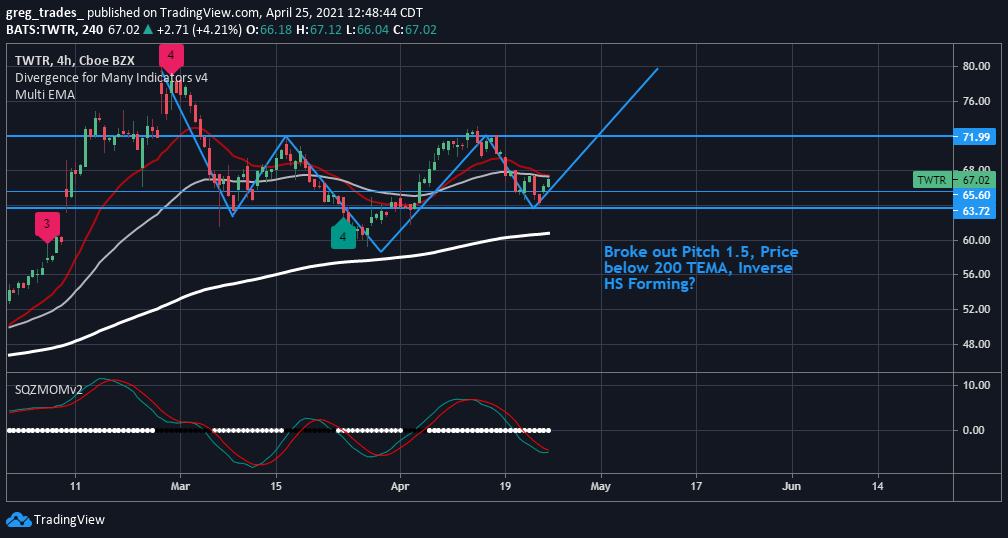The image size is (1008, 538).
Task: Click the 52.00 price axis value
Action: (x=975, y=310)
